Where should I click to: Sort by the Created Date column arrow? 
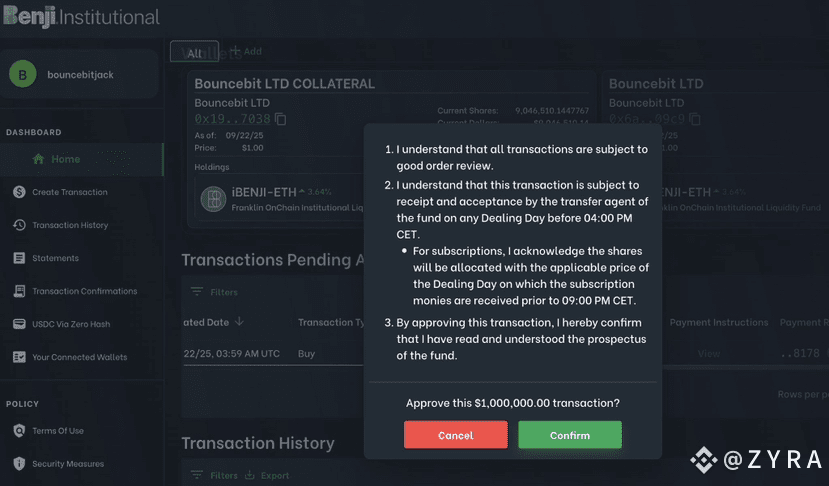[x=240, y=322]
